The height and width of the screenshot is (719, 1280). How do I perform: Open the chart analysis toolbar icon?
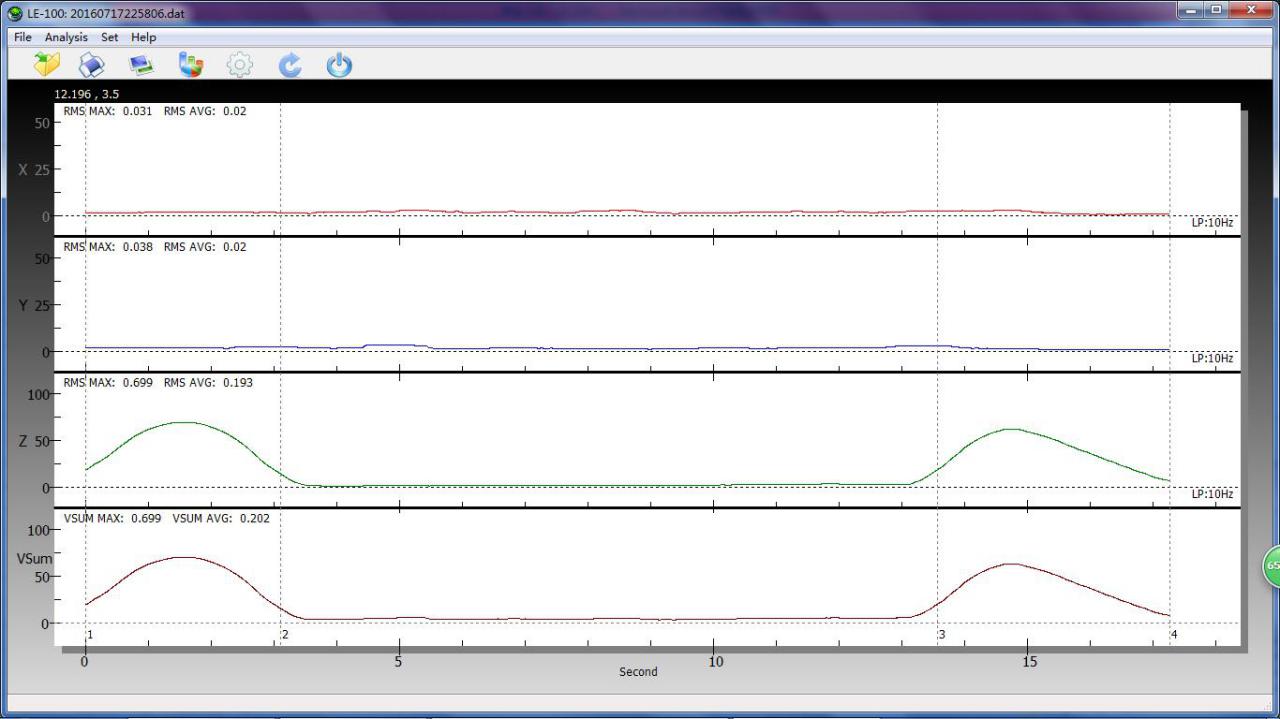[190, 65]
